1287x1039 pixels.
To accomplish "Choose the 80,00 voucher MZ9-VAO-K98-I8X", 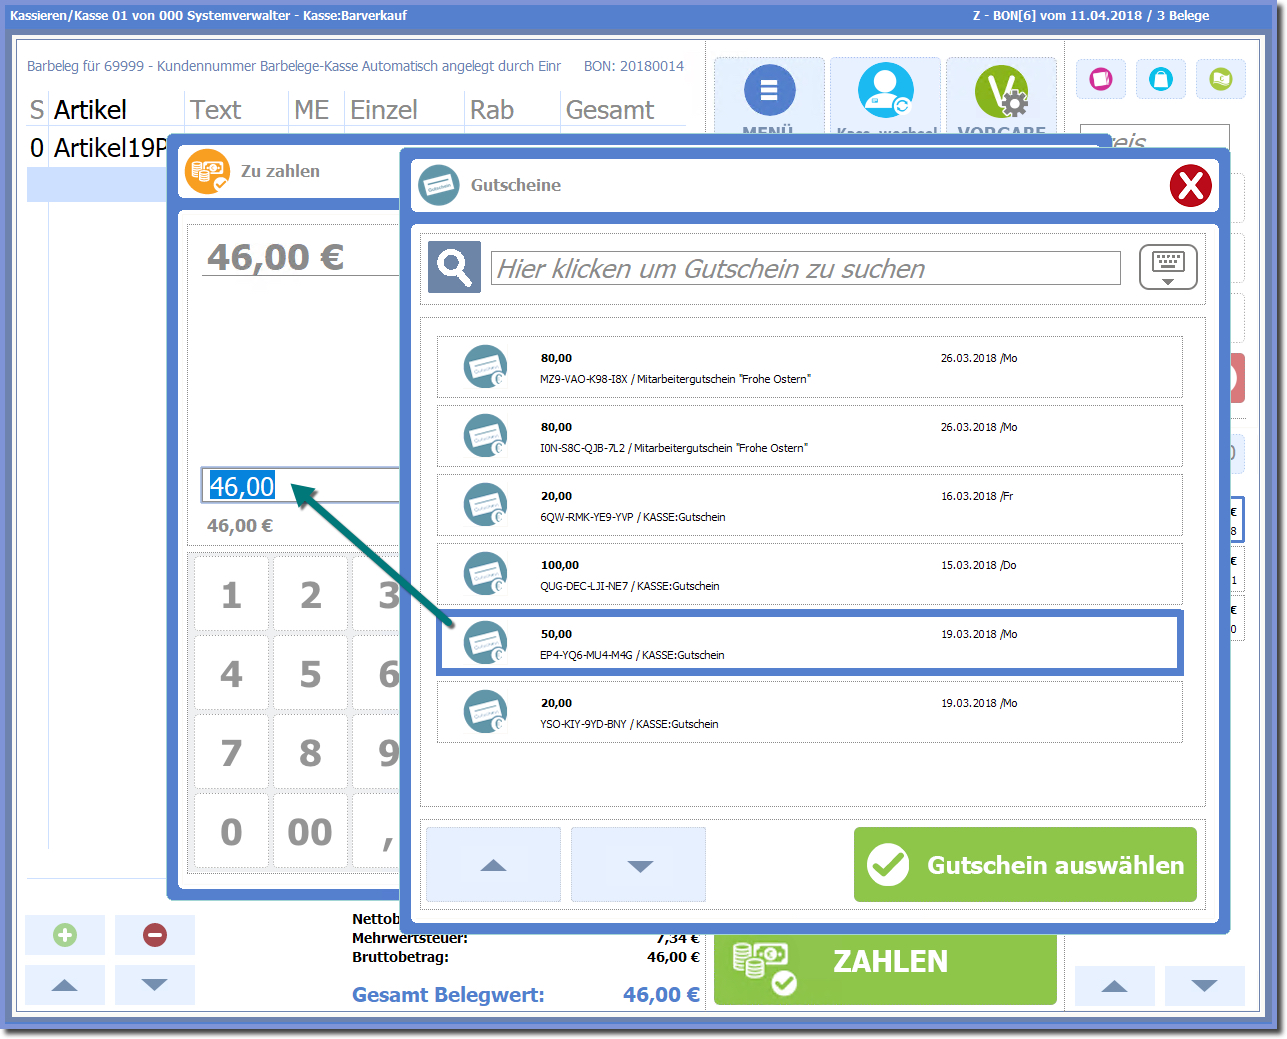I will (x=809, y=368).
